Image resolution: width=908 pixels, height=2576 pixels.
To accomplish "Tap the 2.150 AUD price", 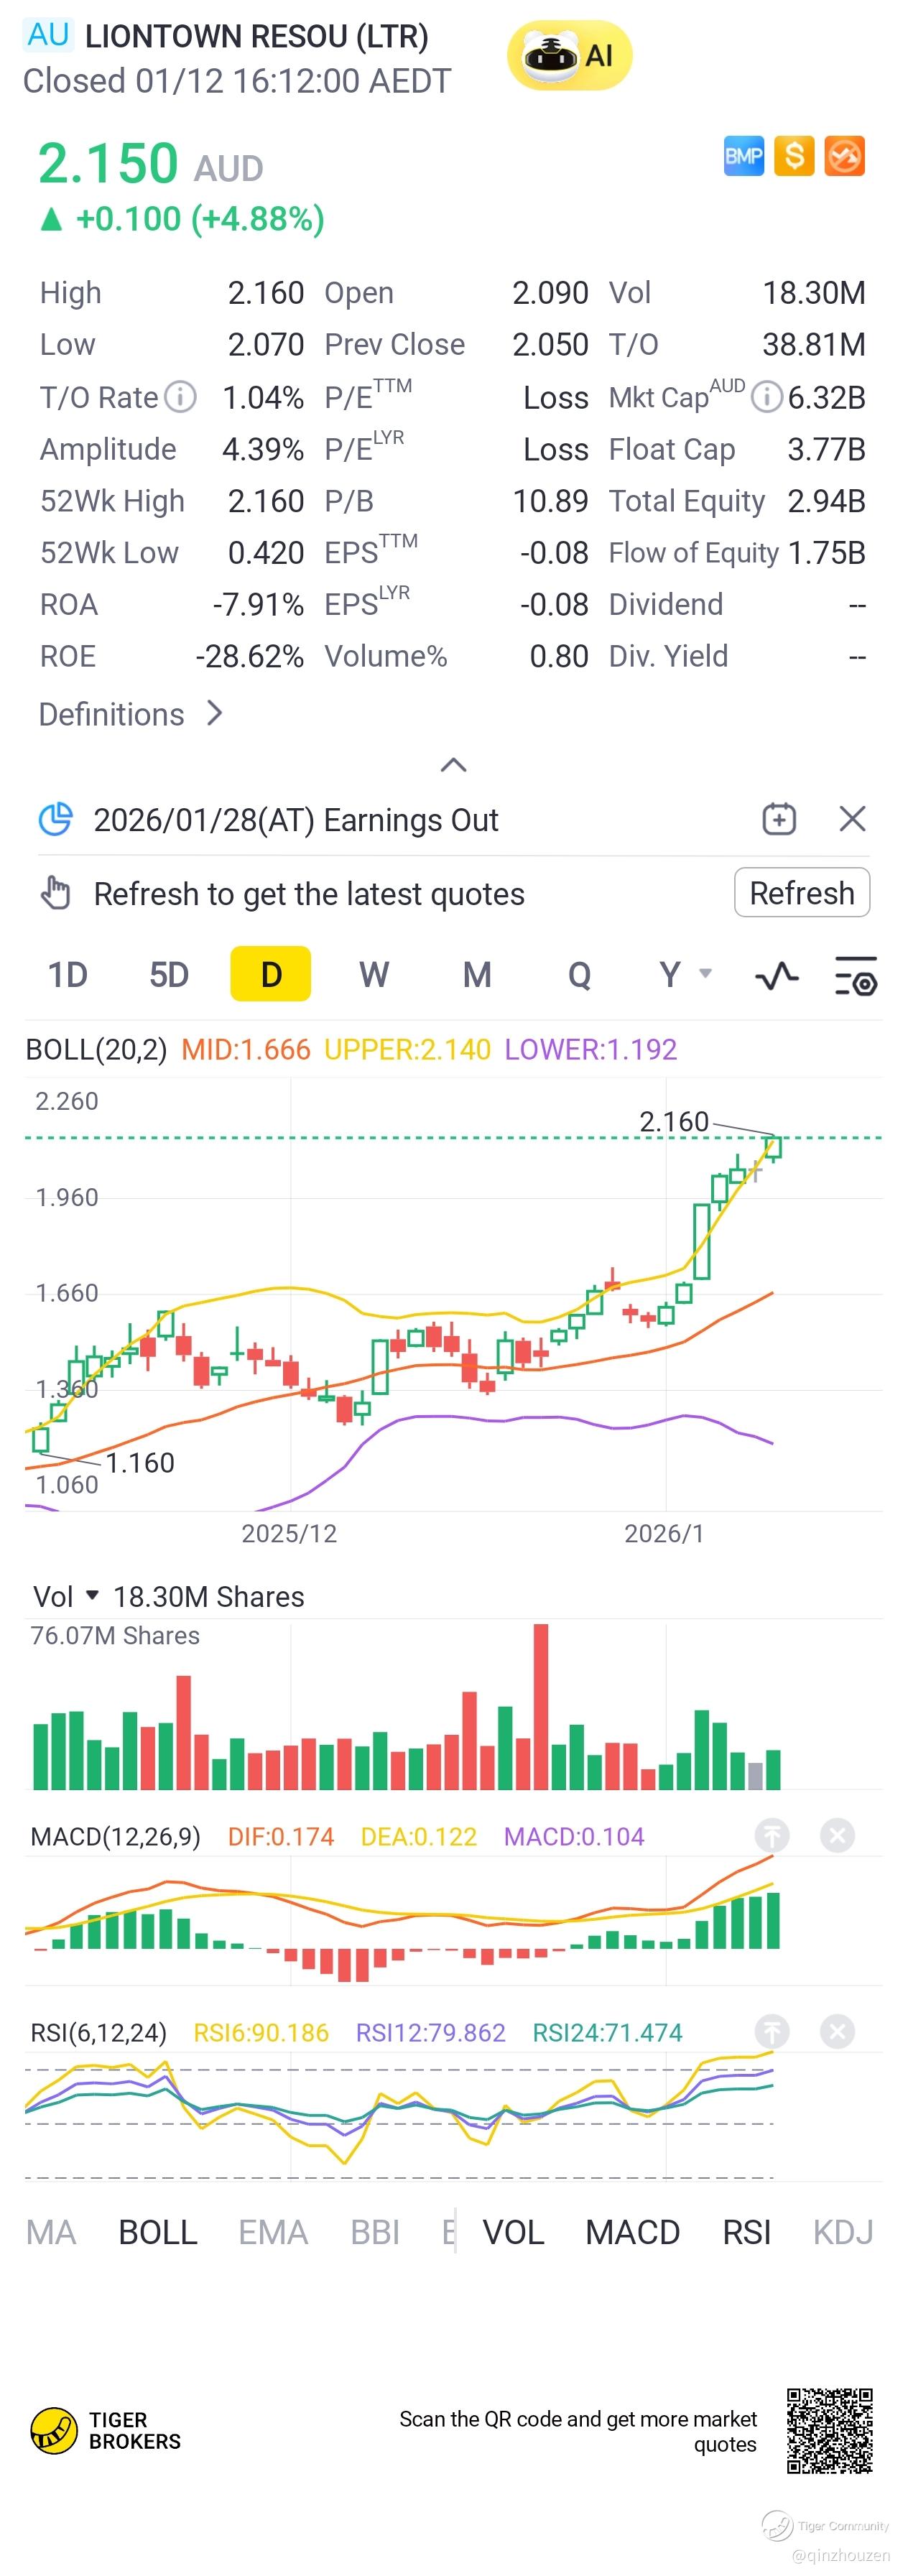I will point(150,163).
